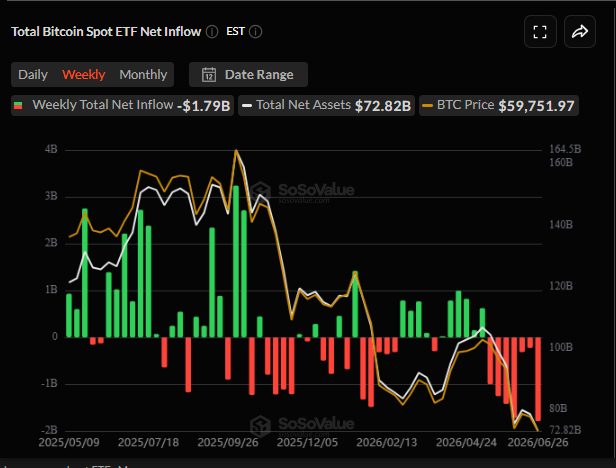
Task: Open info icon next to Net Inflow title
Action: click(212, 32)
